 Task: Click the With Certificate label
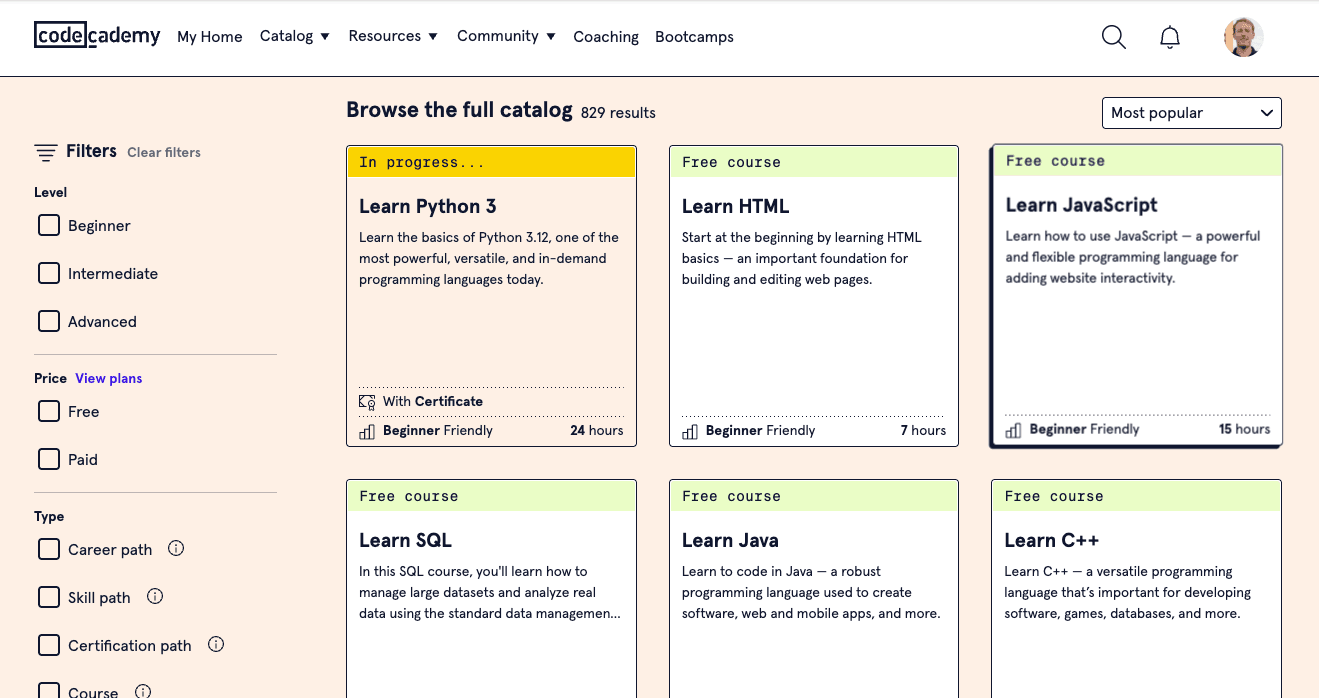tap(433, 401)
